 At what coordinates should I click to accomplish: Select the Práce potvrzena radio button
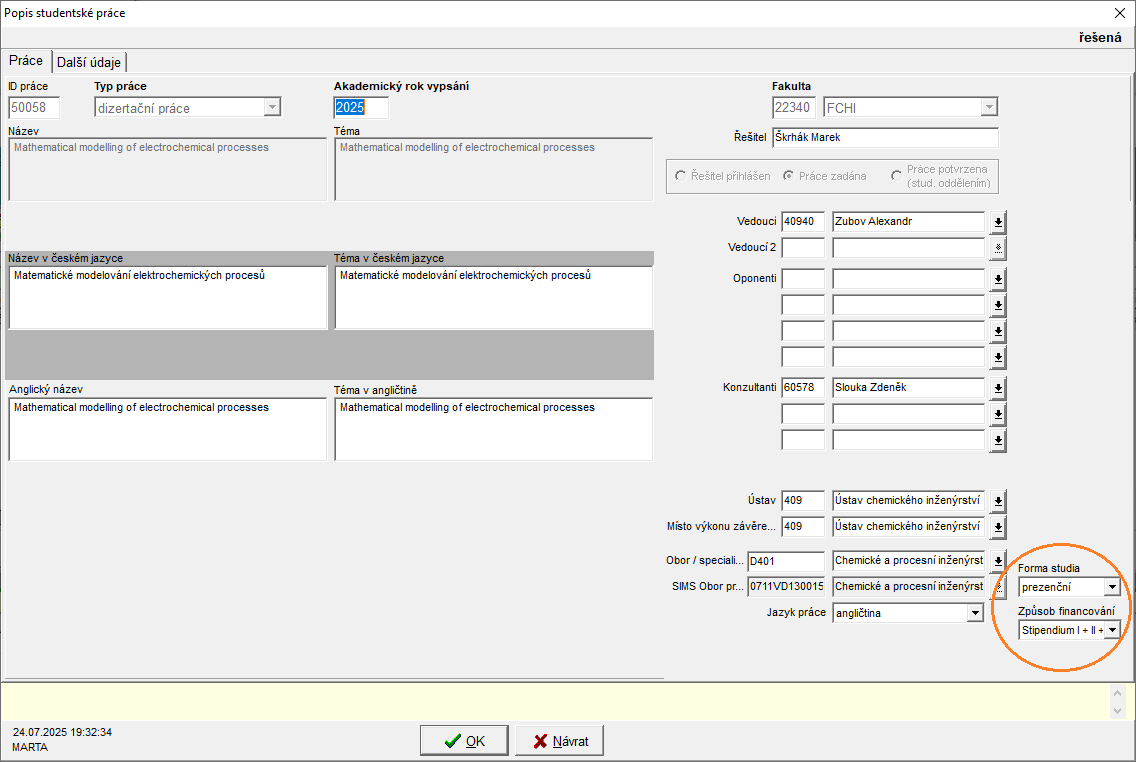tap(896, 176)
